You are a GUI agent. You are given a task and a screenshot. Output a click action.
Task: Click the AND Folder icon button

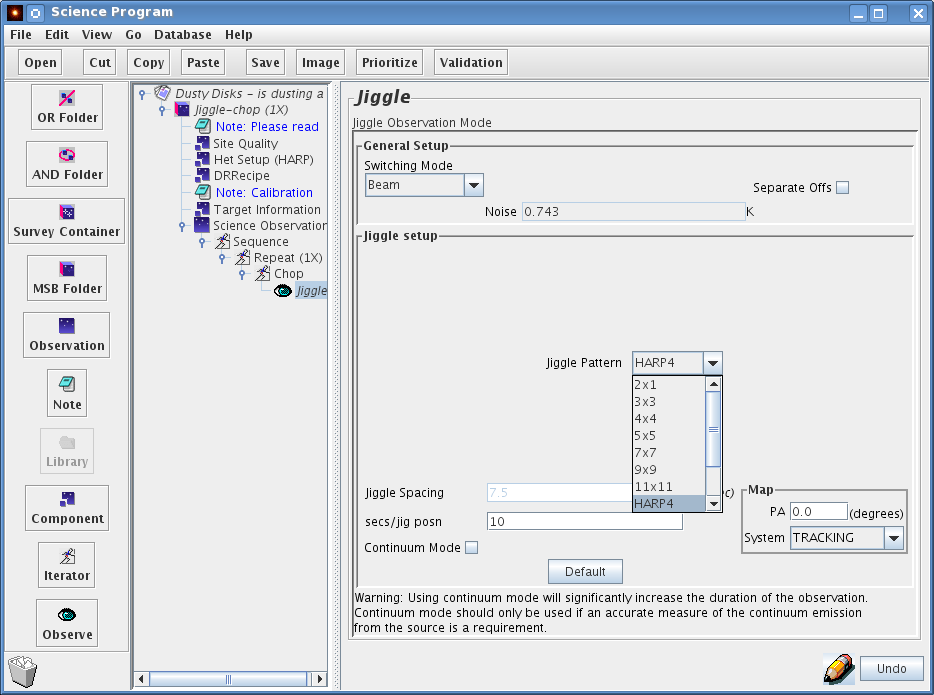coord(67,164)
